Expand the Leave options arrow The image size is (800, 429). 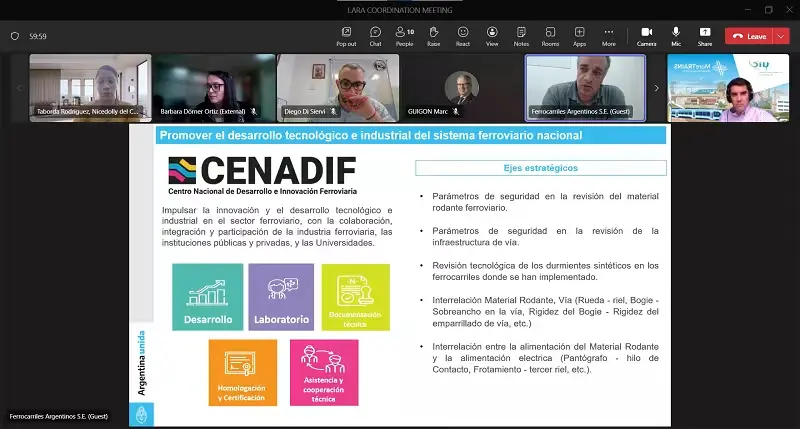[781, 36]
